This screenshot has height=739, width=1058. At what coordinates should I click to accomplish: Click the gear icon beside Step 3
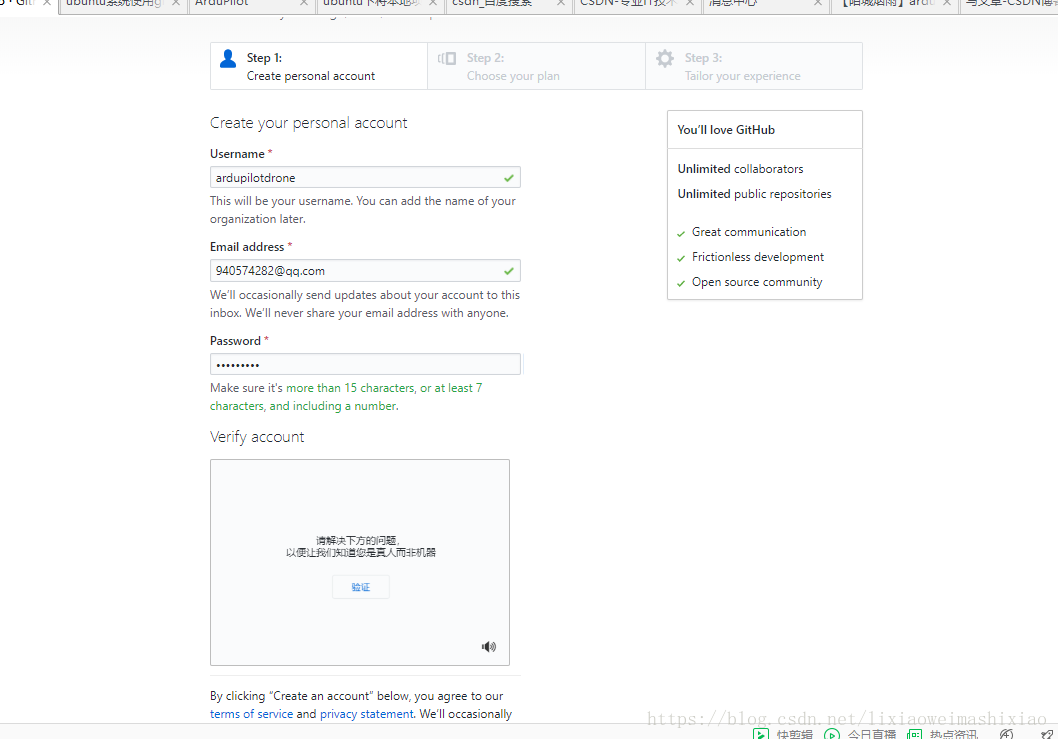(x=665, y=59)
